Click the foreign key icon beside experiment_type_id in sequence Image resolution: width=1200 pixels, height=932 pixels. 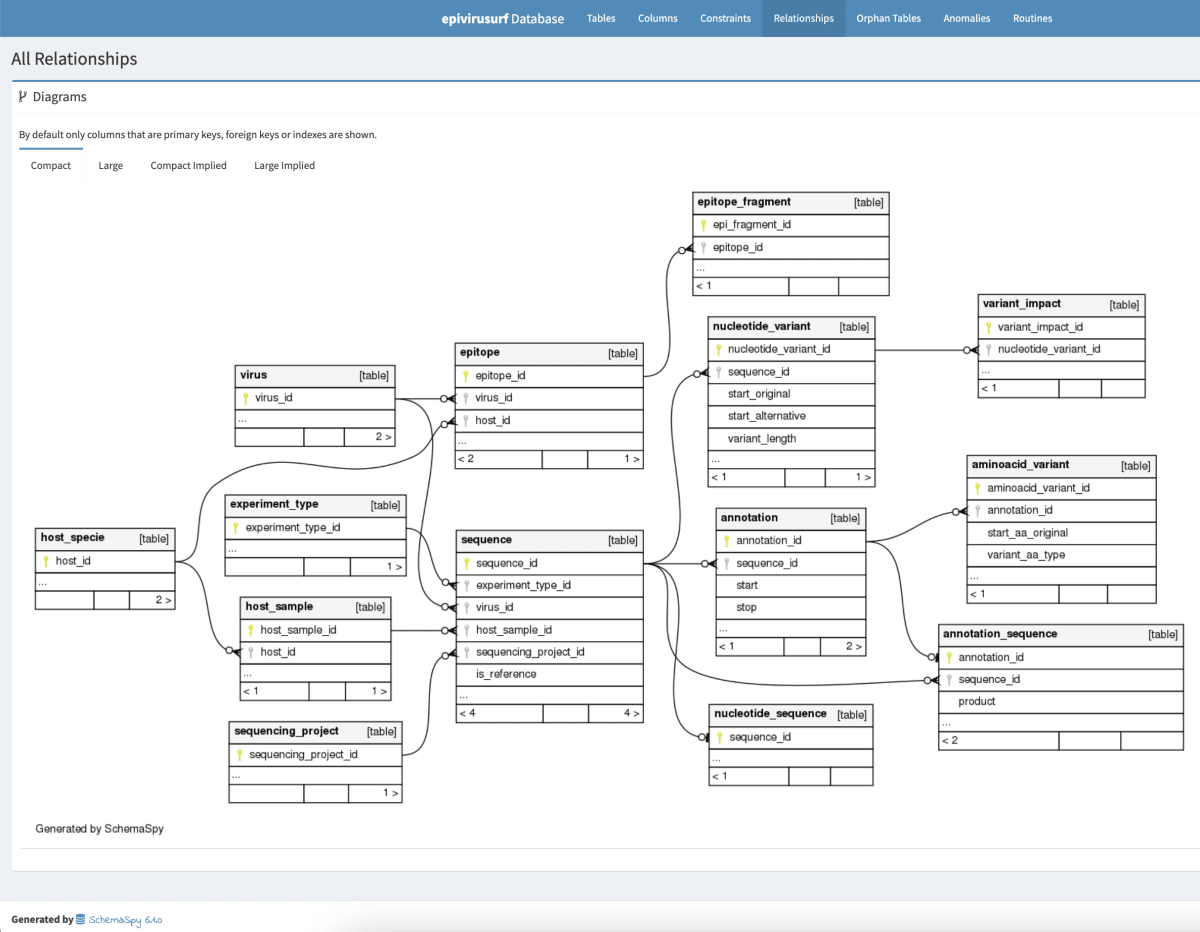pyautogui.click(x=466, y=585)
